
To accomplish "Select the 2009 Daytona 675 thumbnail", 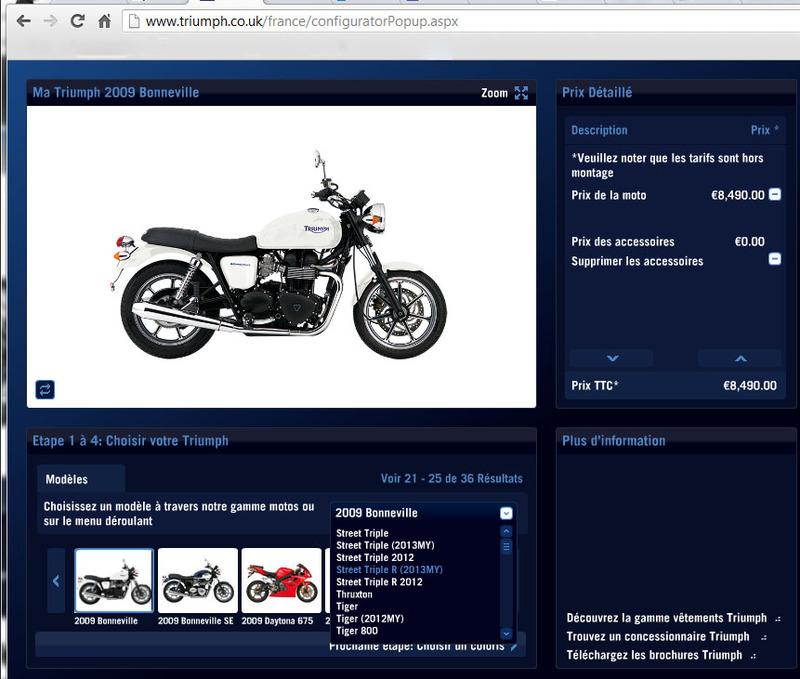I will (x=282, y=581).
